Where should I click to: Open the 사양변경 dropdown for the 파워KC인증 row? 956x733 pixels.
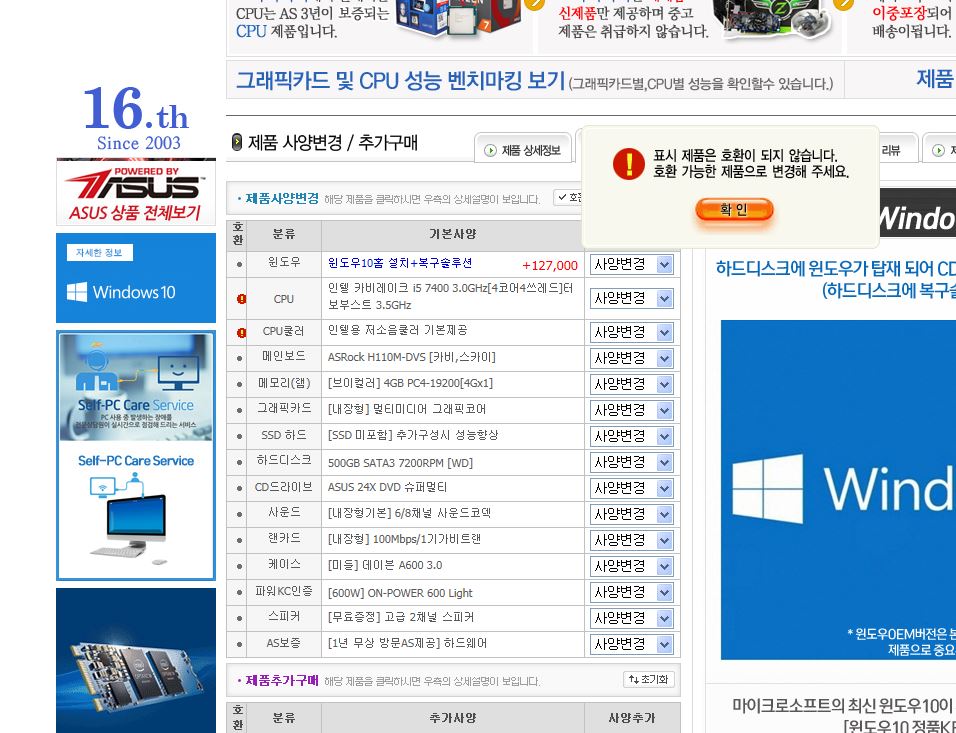pos(631,592)
